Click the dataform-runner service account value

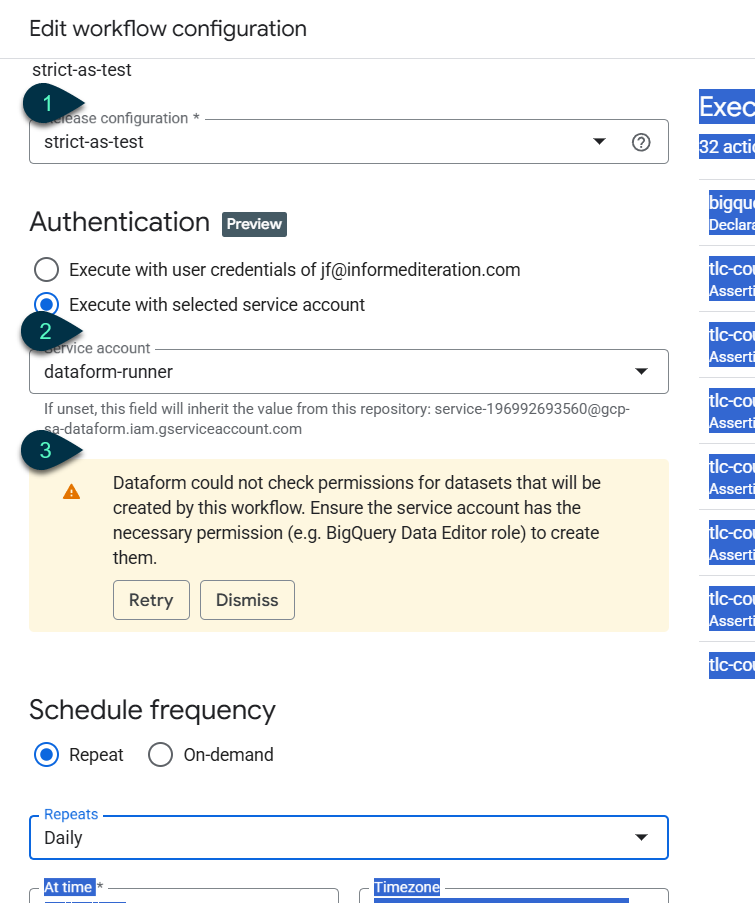109,372
